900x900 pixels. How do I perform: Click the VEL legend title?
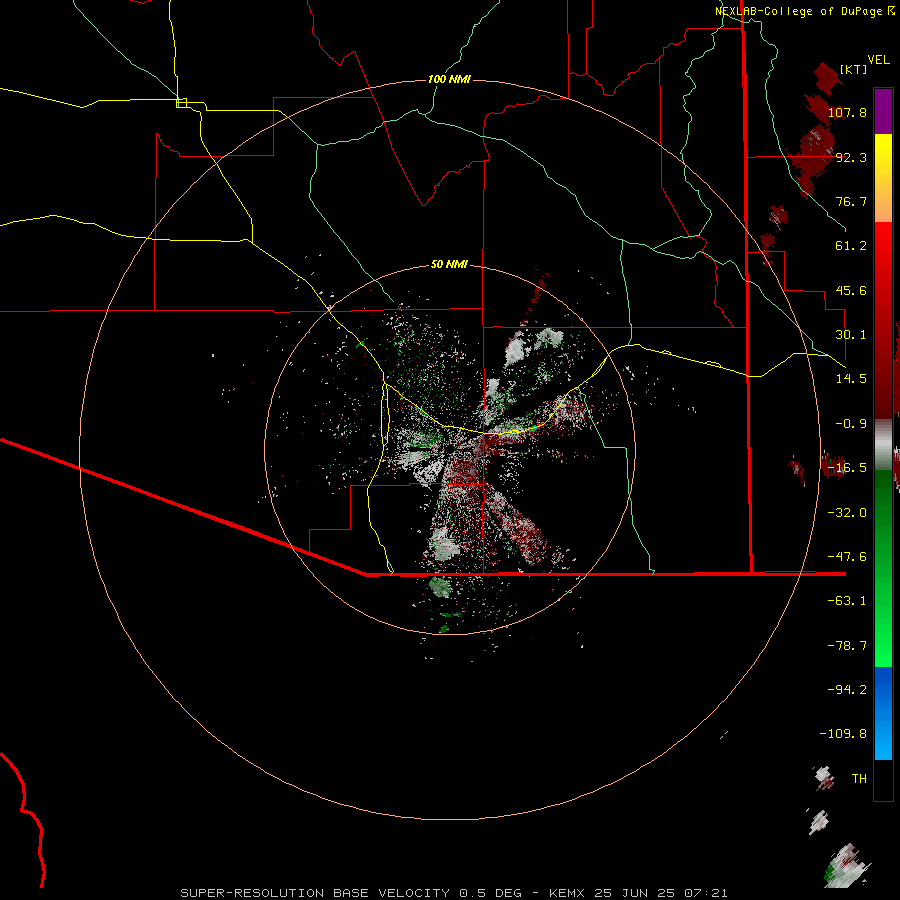click(878, 60)
